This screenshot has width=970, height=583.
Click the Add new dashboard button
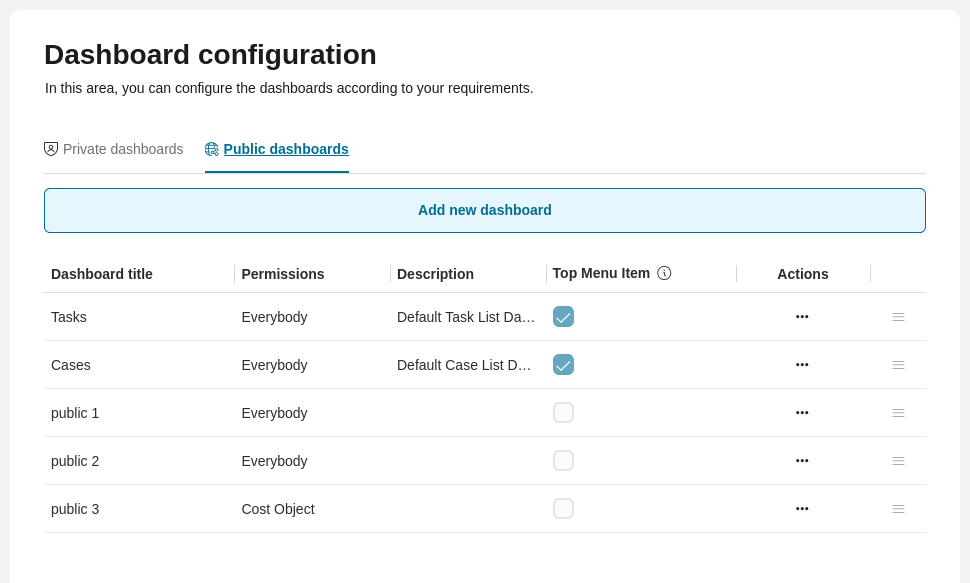point(485,210)
